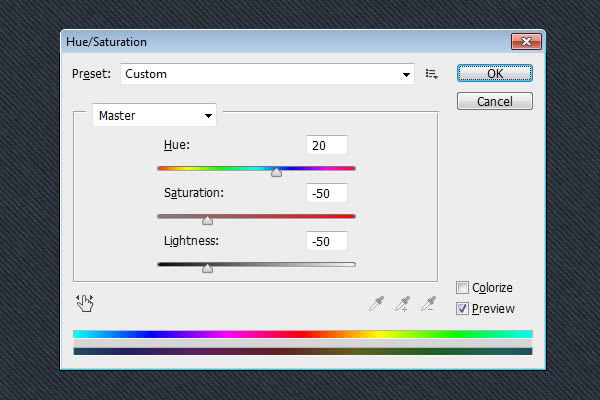Click the Hue slider handle
Screen dimensions: 600x400
tap(276, 172)
